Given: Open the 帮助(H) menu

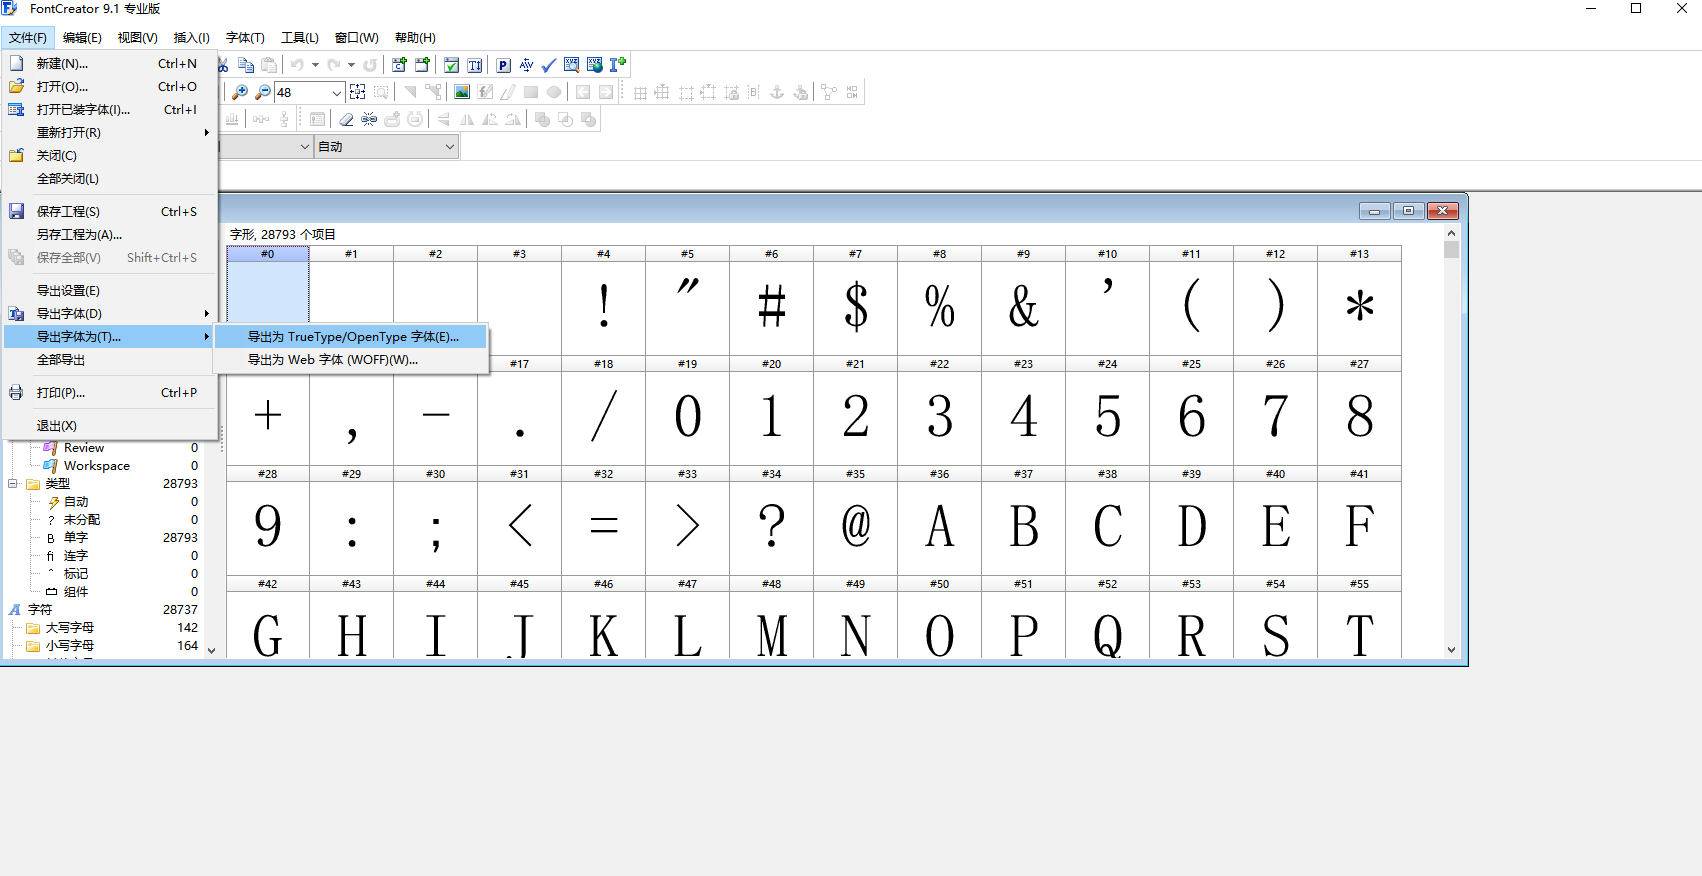Looking at the screenshot, I should click(x=415, y=38).
